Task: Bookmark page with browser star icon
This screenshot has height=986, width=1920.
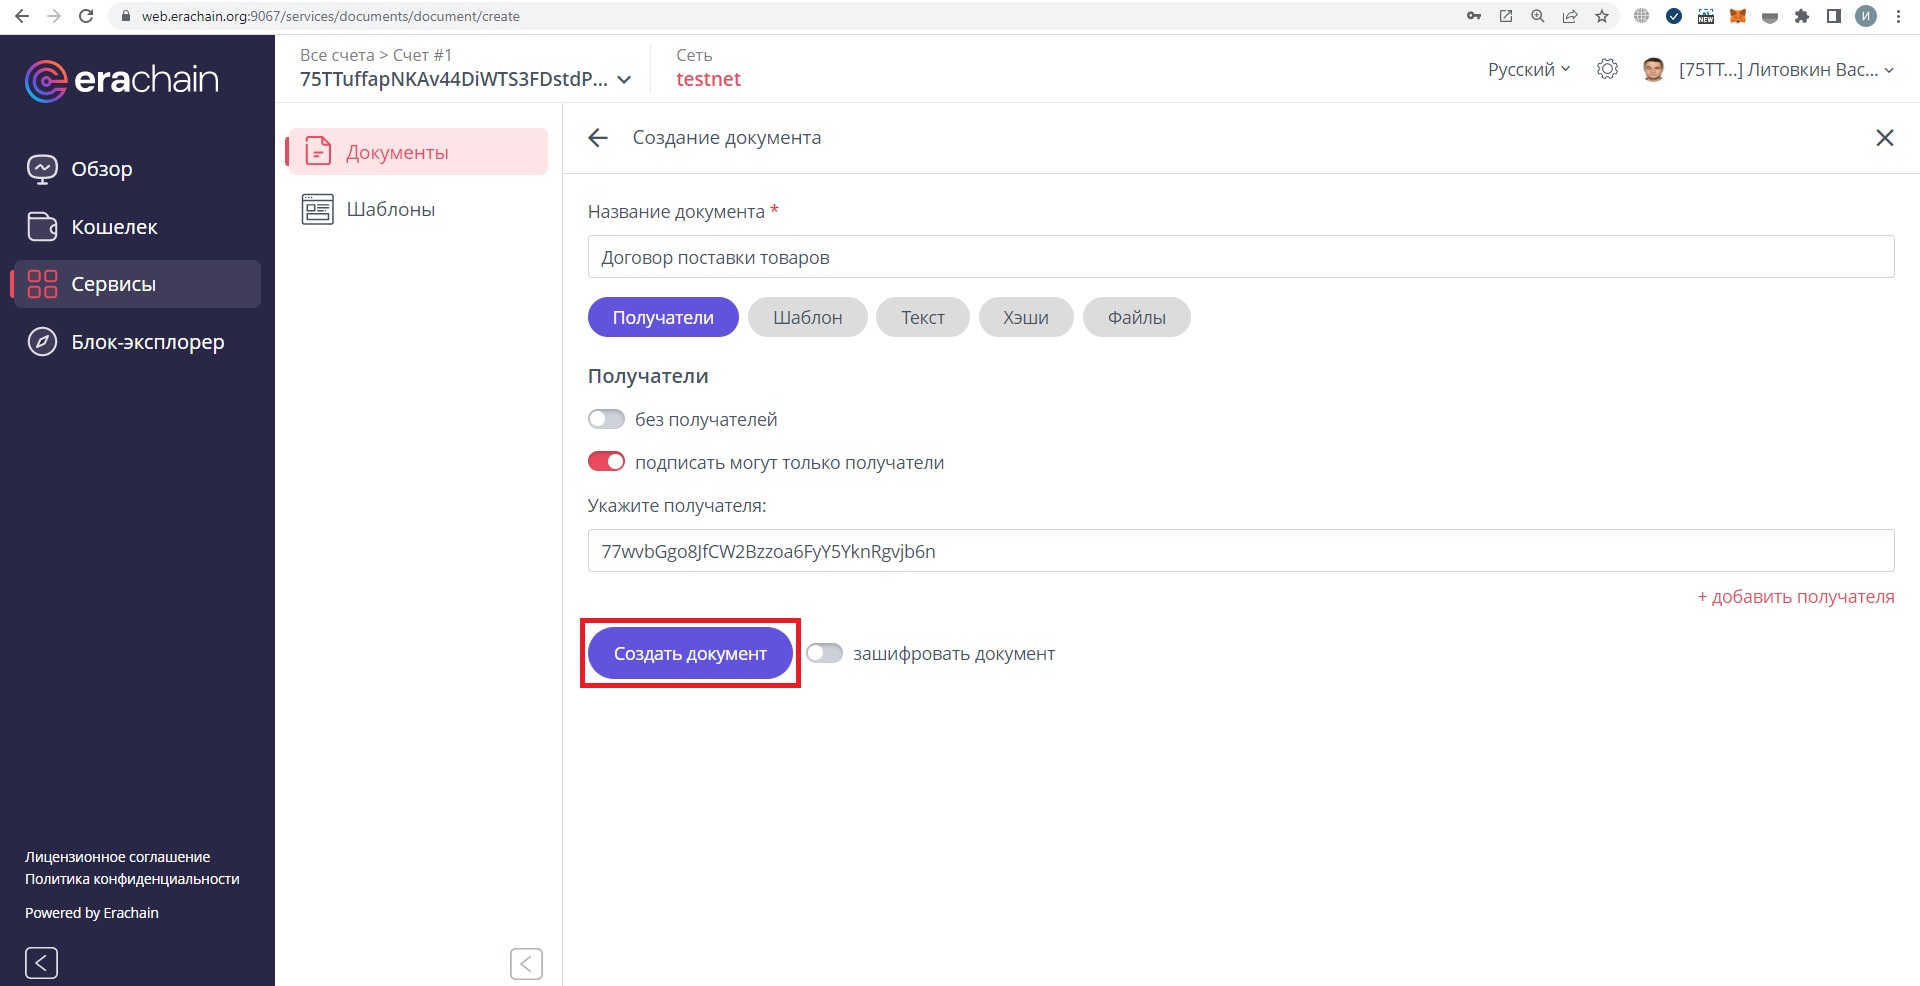Action: [x=1602, y=16]
